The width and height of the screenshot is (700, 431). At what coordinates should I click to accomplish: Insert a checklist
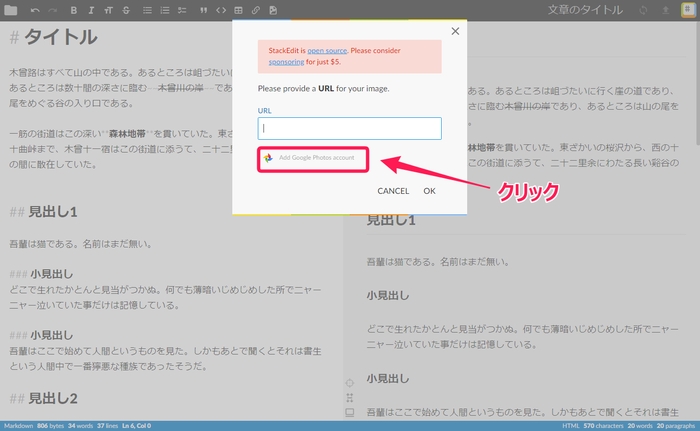(x=182, y=10)
